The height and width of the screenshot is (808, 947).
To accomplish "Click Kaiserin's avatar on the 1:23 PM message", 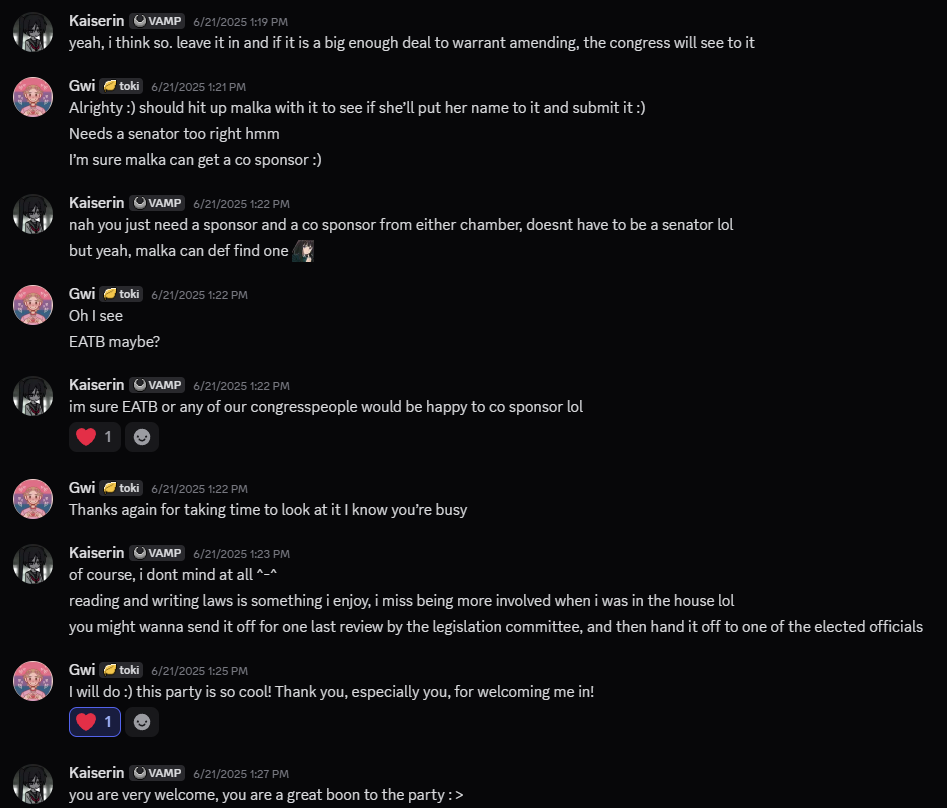I will pos(33,564).
